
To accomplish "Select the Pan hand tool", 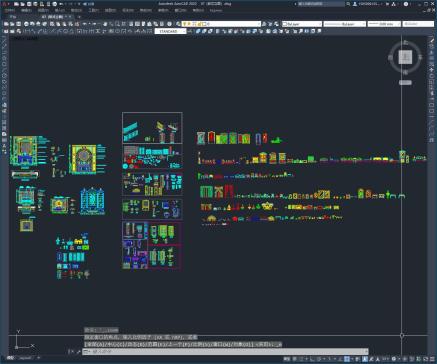I will [105, 24].
